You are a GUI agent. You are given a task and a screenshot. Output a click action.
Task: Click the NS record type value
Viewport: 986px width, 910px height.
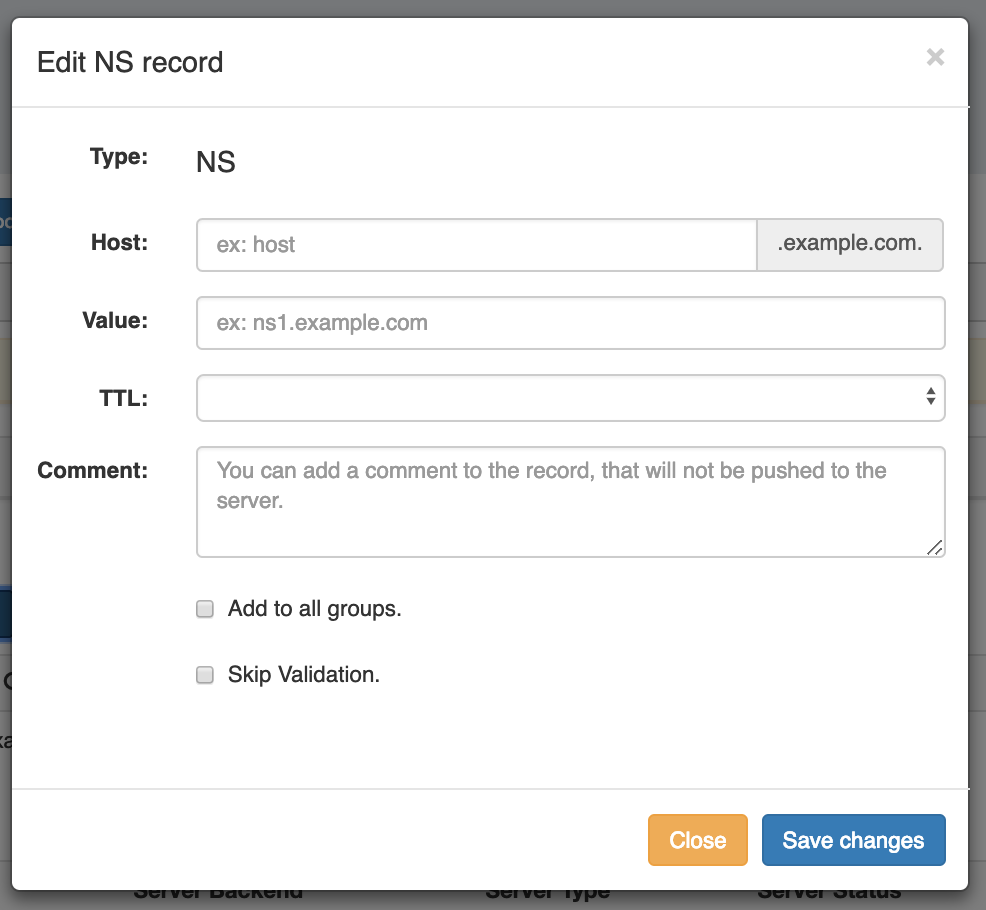216,162
